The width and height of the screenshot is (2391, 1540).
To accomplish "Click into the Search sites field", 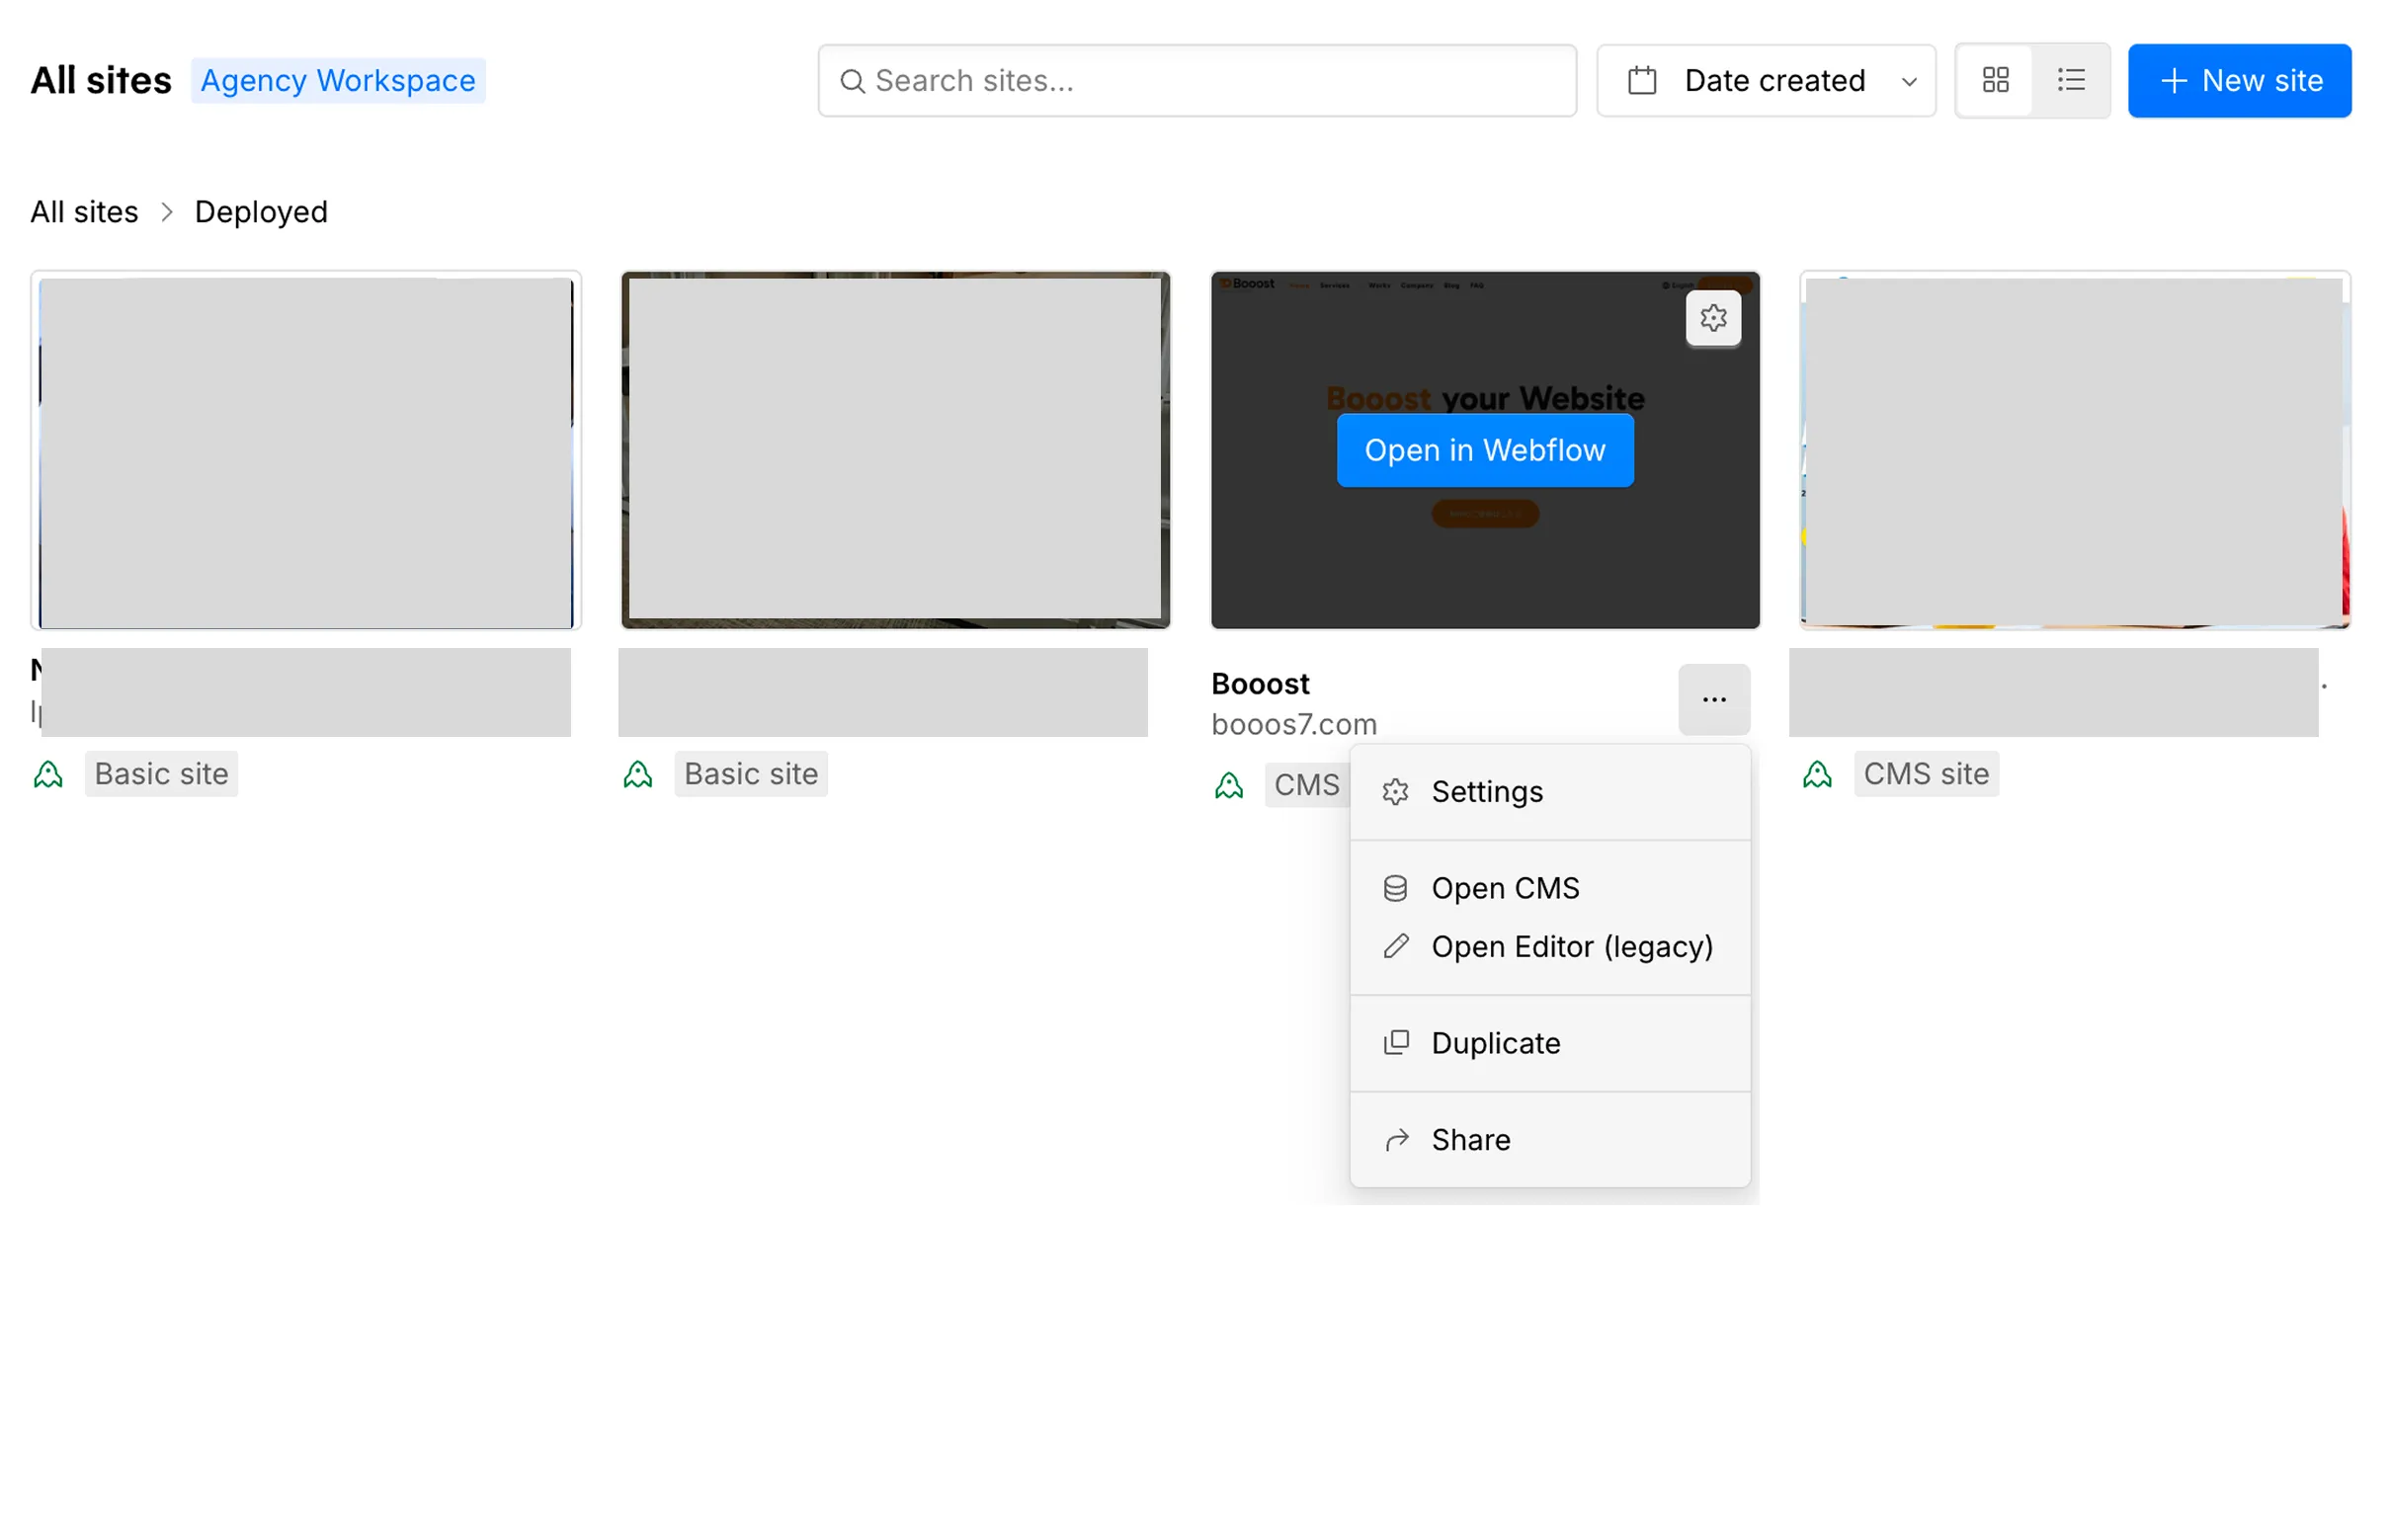I will (1197, 80).
